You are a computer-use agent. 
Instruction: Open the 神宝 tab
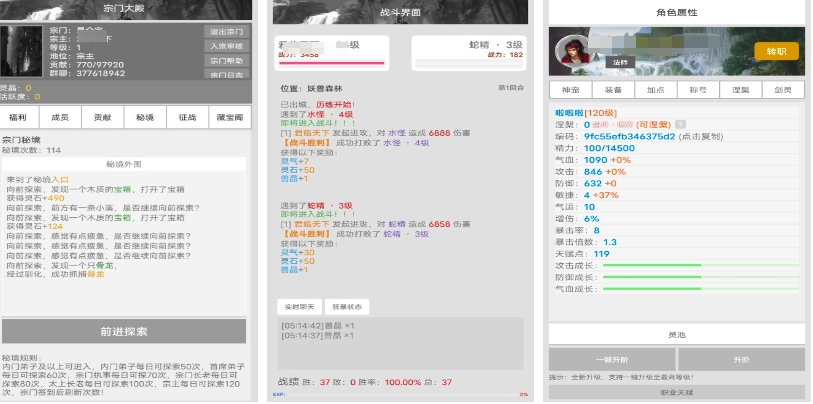570,89
